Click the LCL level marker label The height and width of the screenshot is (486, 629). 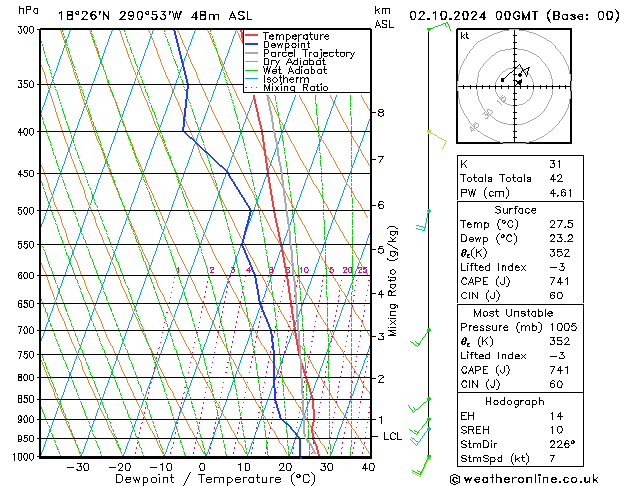point(393,437)
